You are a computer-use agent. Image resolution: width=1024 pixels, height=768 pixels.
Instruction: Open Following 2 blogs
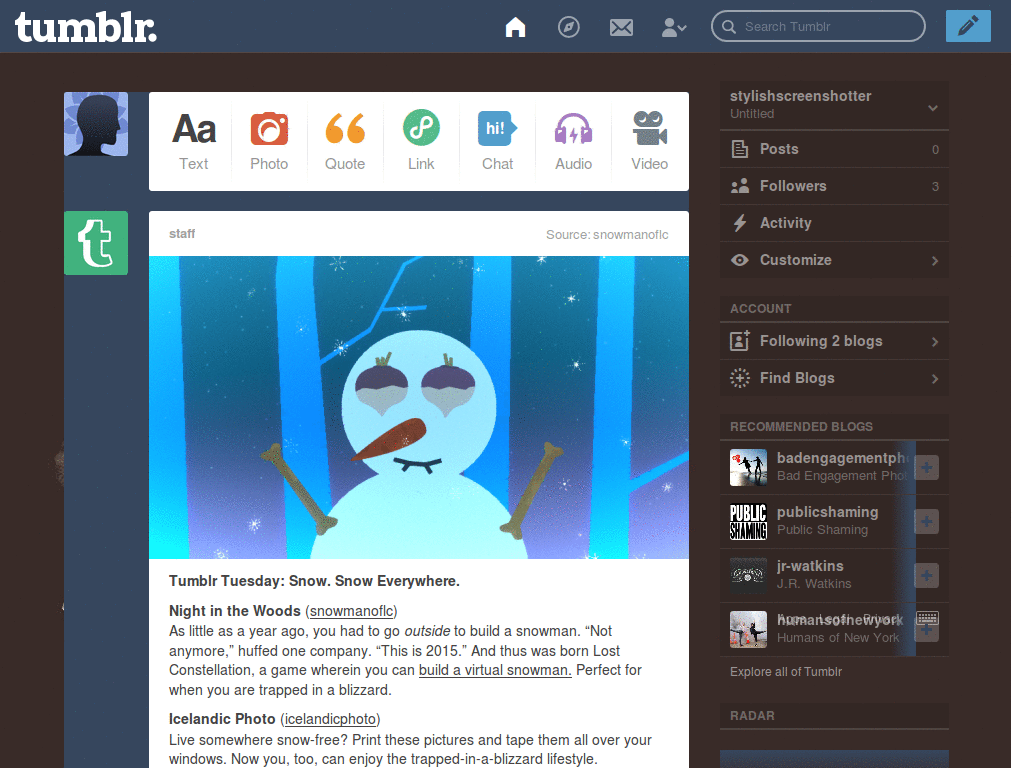[834, 341]
